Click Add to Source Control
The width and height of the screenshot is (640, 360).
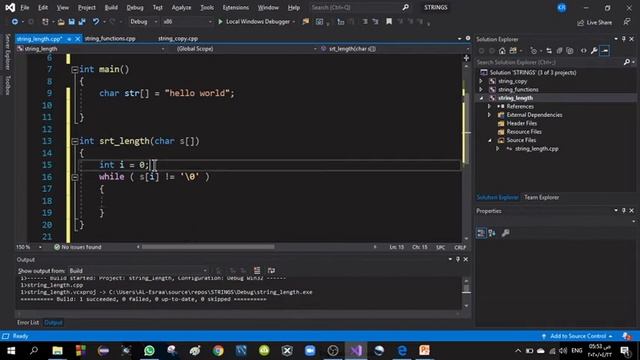578,336
